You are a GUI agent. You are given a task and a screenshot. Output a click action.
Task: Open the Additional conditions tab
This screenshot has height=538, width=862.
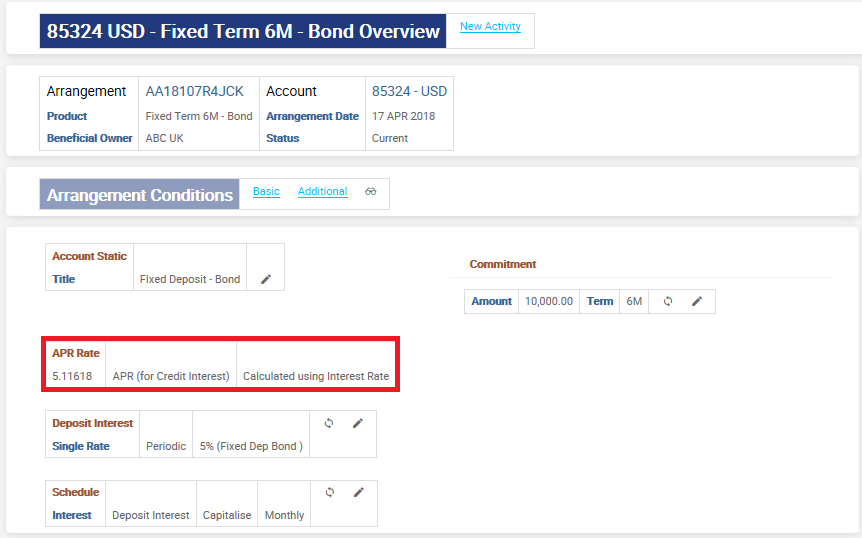click(x=322, y=191)
